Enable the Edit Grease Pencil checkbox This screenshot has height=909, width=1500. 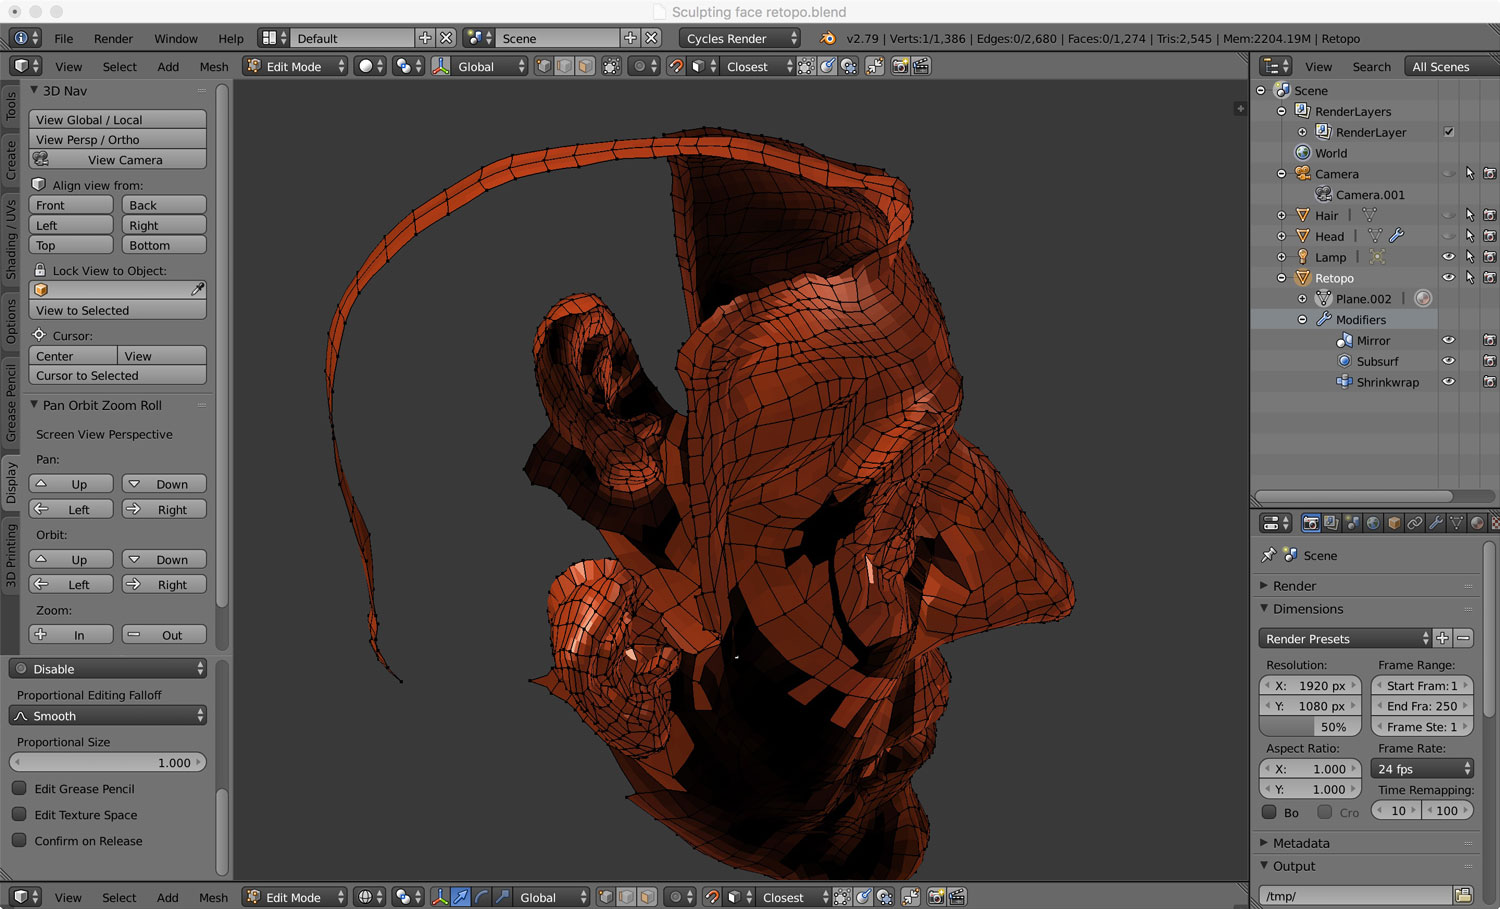19,789
